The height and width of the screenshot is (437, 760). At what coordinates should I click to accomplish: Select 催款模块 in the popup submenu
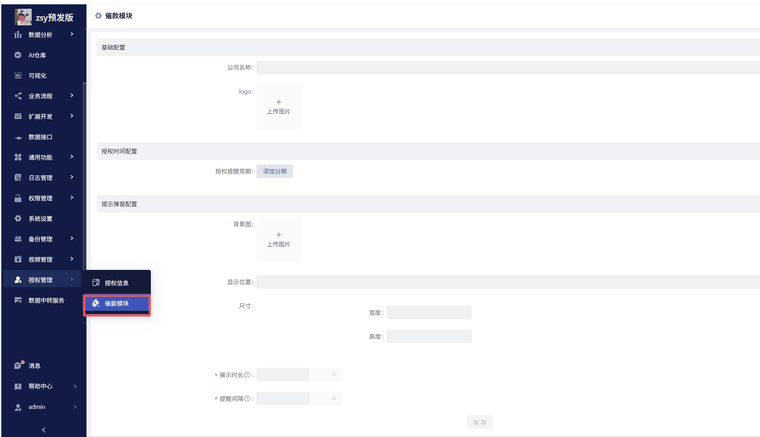pos(117,303)
